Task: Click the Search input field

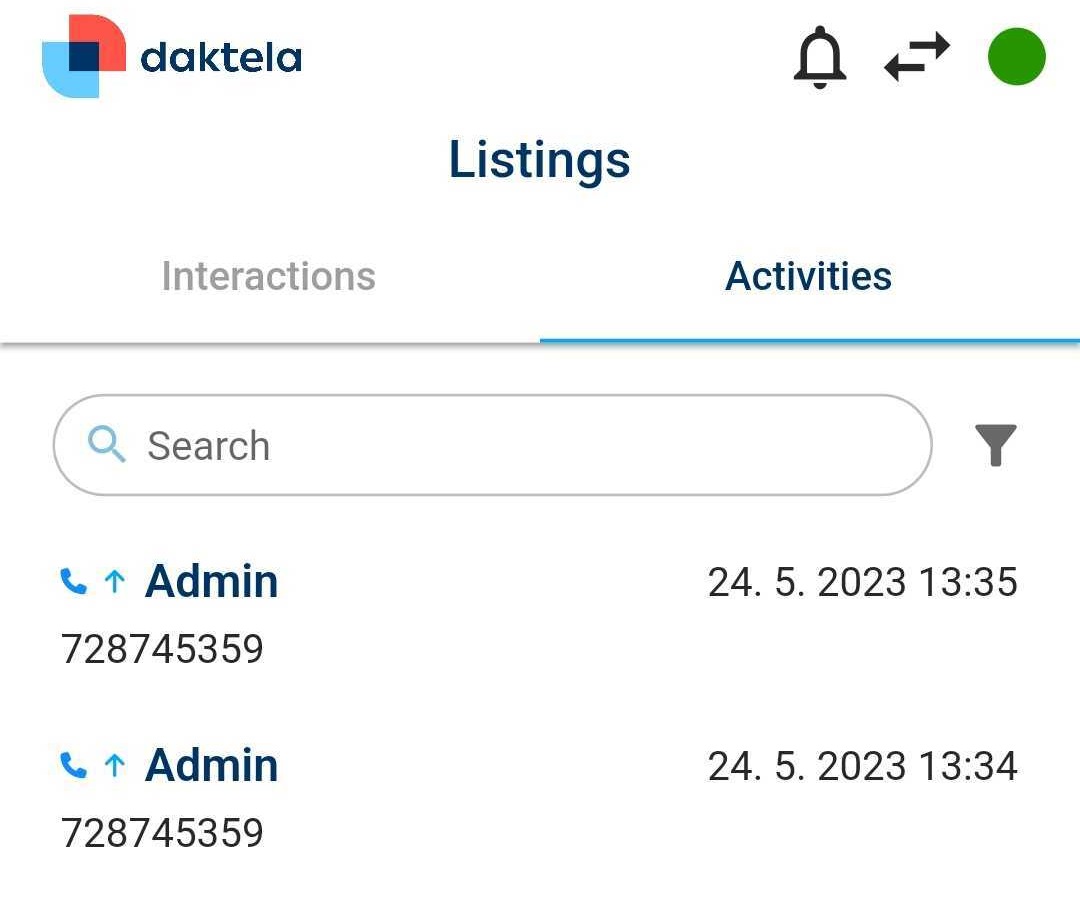Action: coord(490,446)
